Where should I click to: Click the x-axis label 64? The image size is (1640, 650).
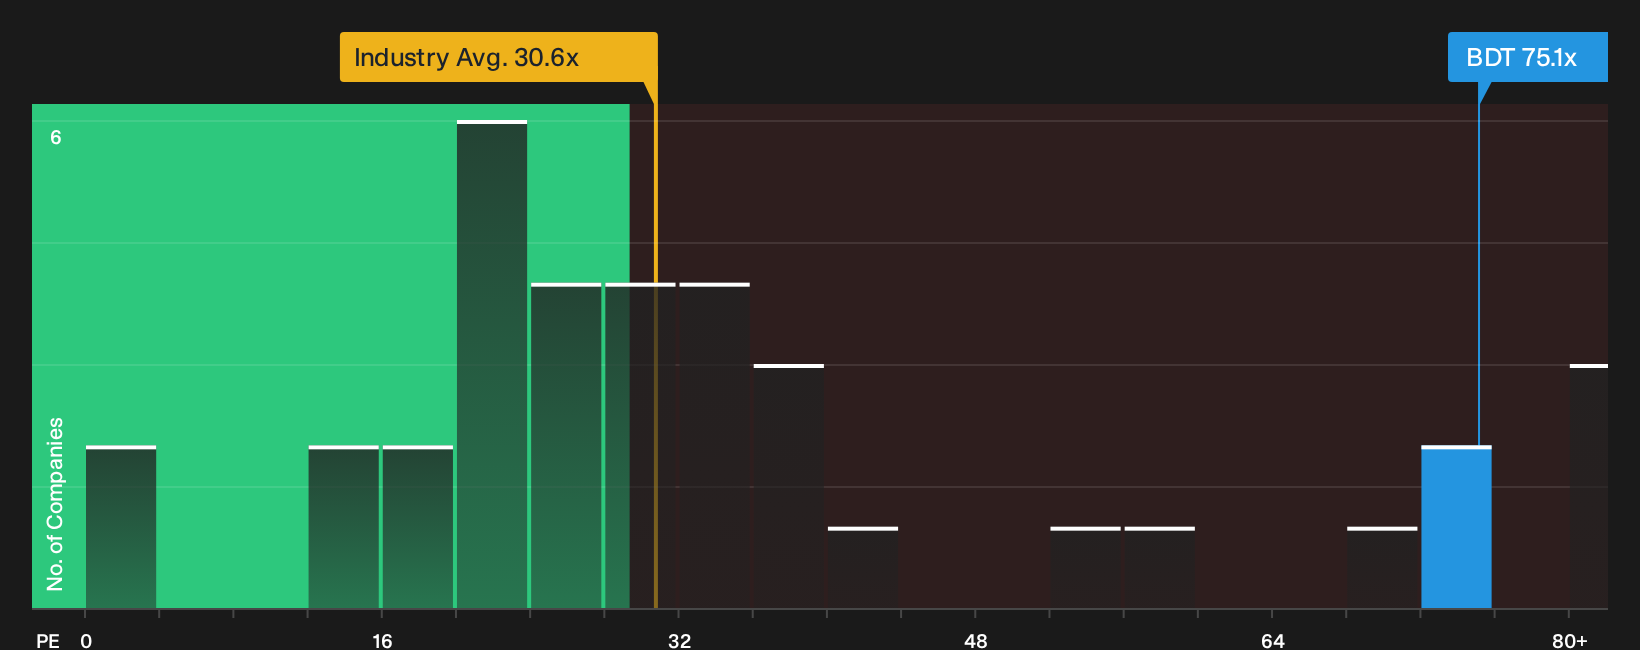[1272, 640]
